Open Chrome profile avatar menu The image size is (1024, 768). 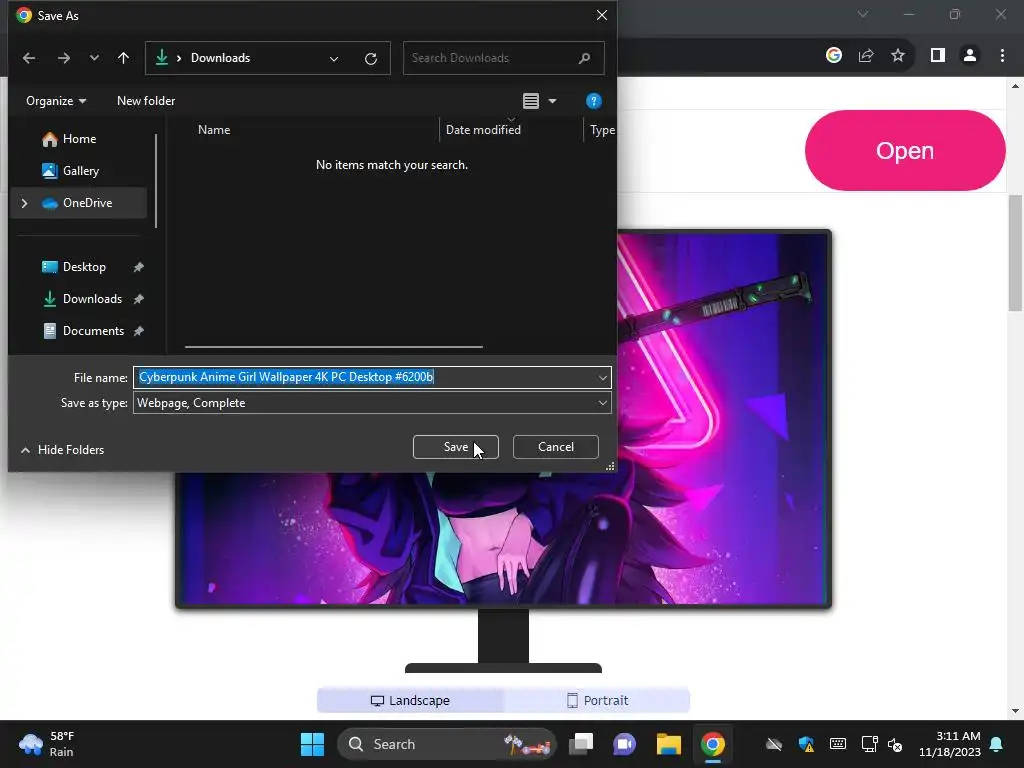[970, 56]
